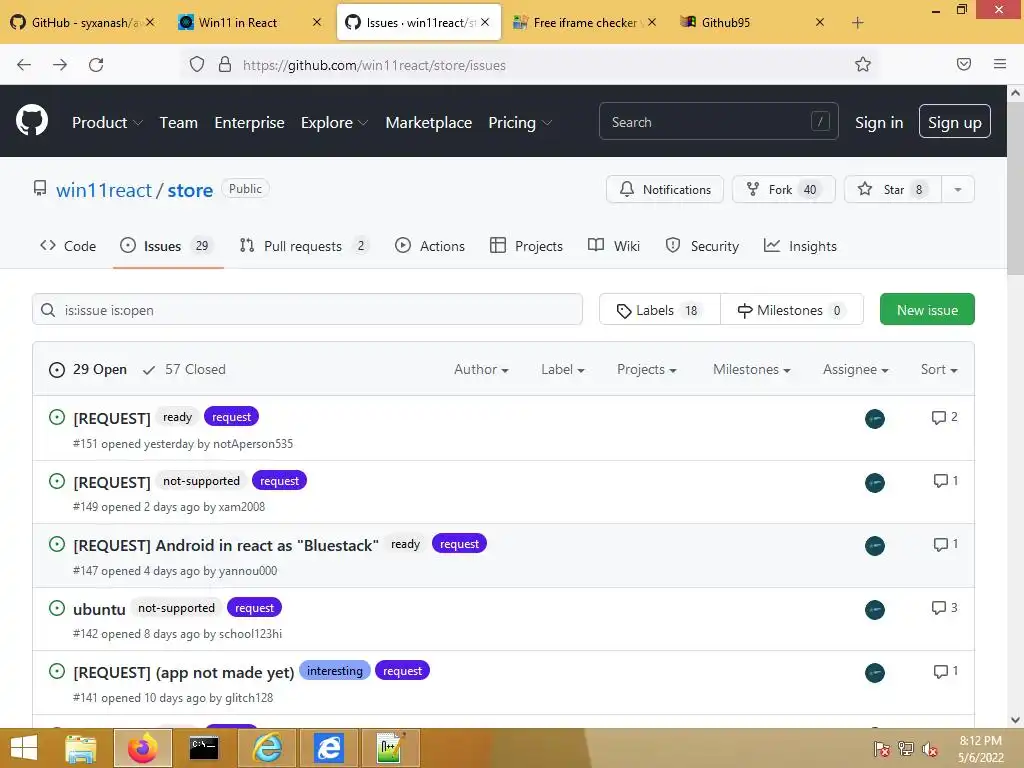Image resolution: width=1024 pixels, height=768 pixels.
Task: Show the 57 Closed issues
Action: click(x=184, y=370)
